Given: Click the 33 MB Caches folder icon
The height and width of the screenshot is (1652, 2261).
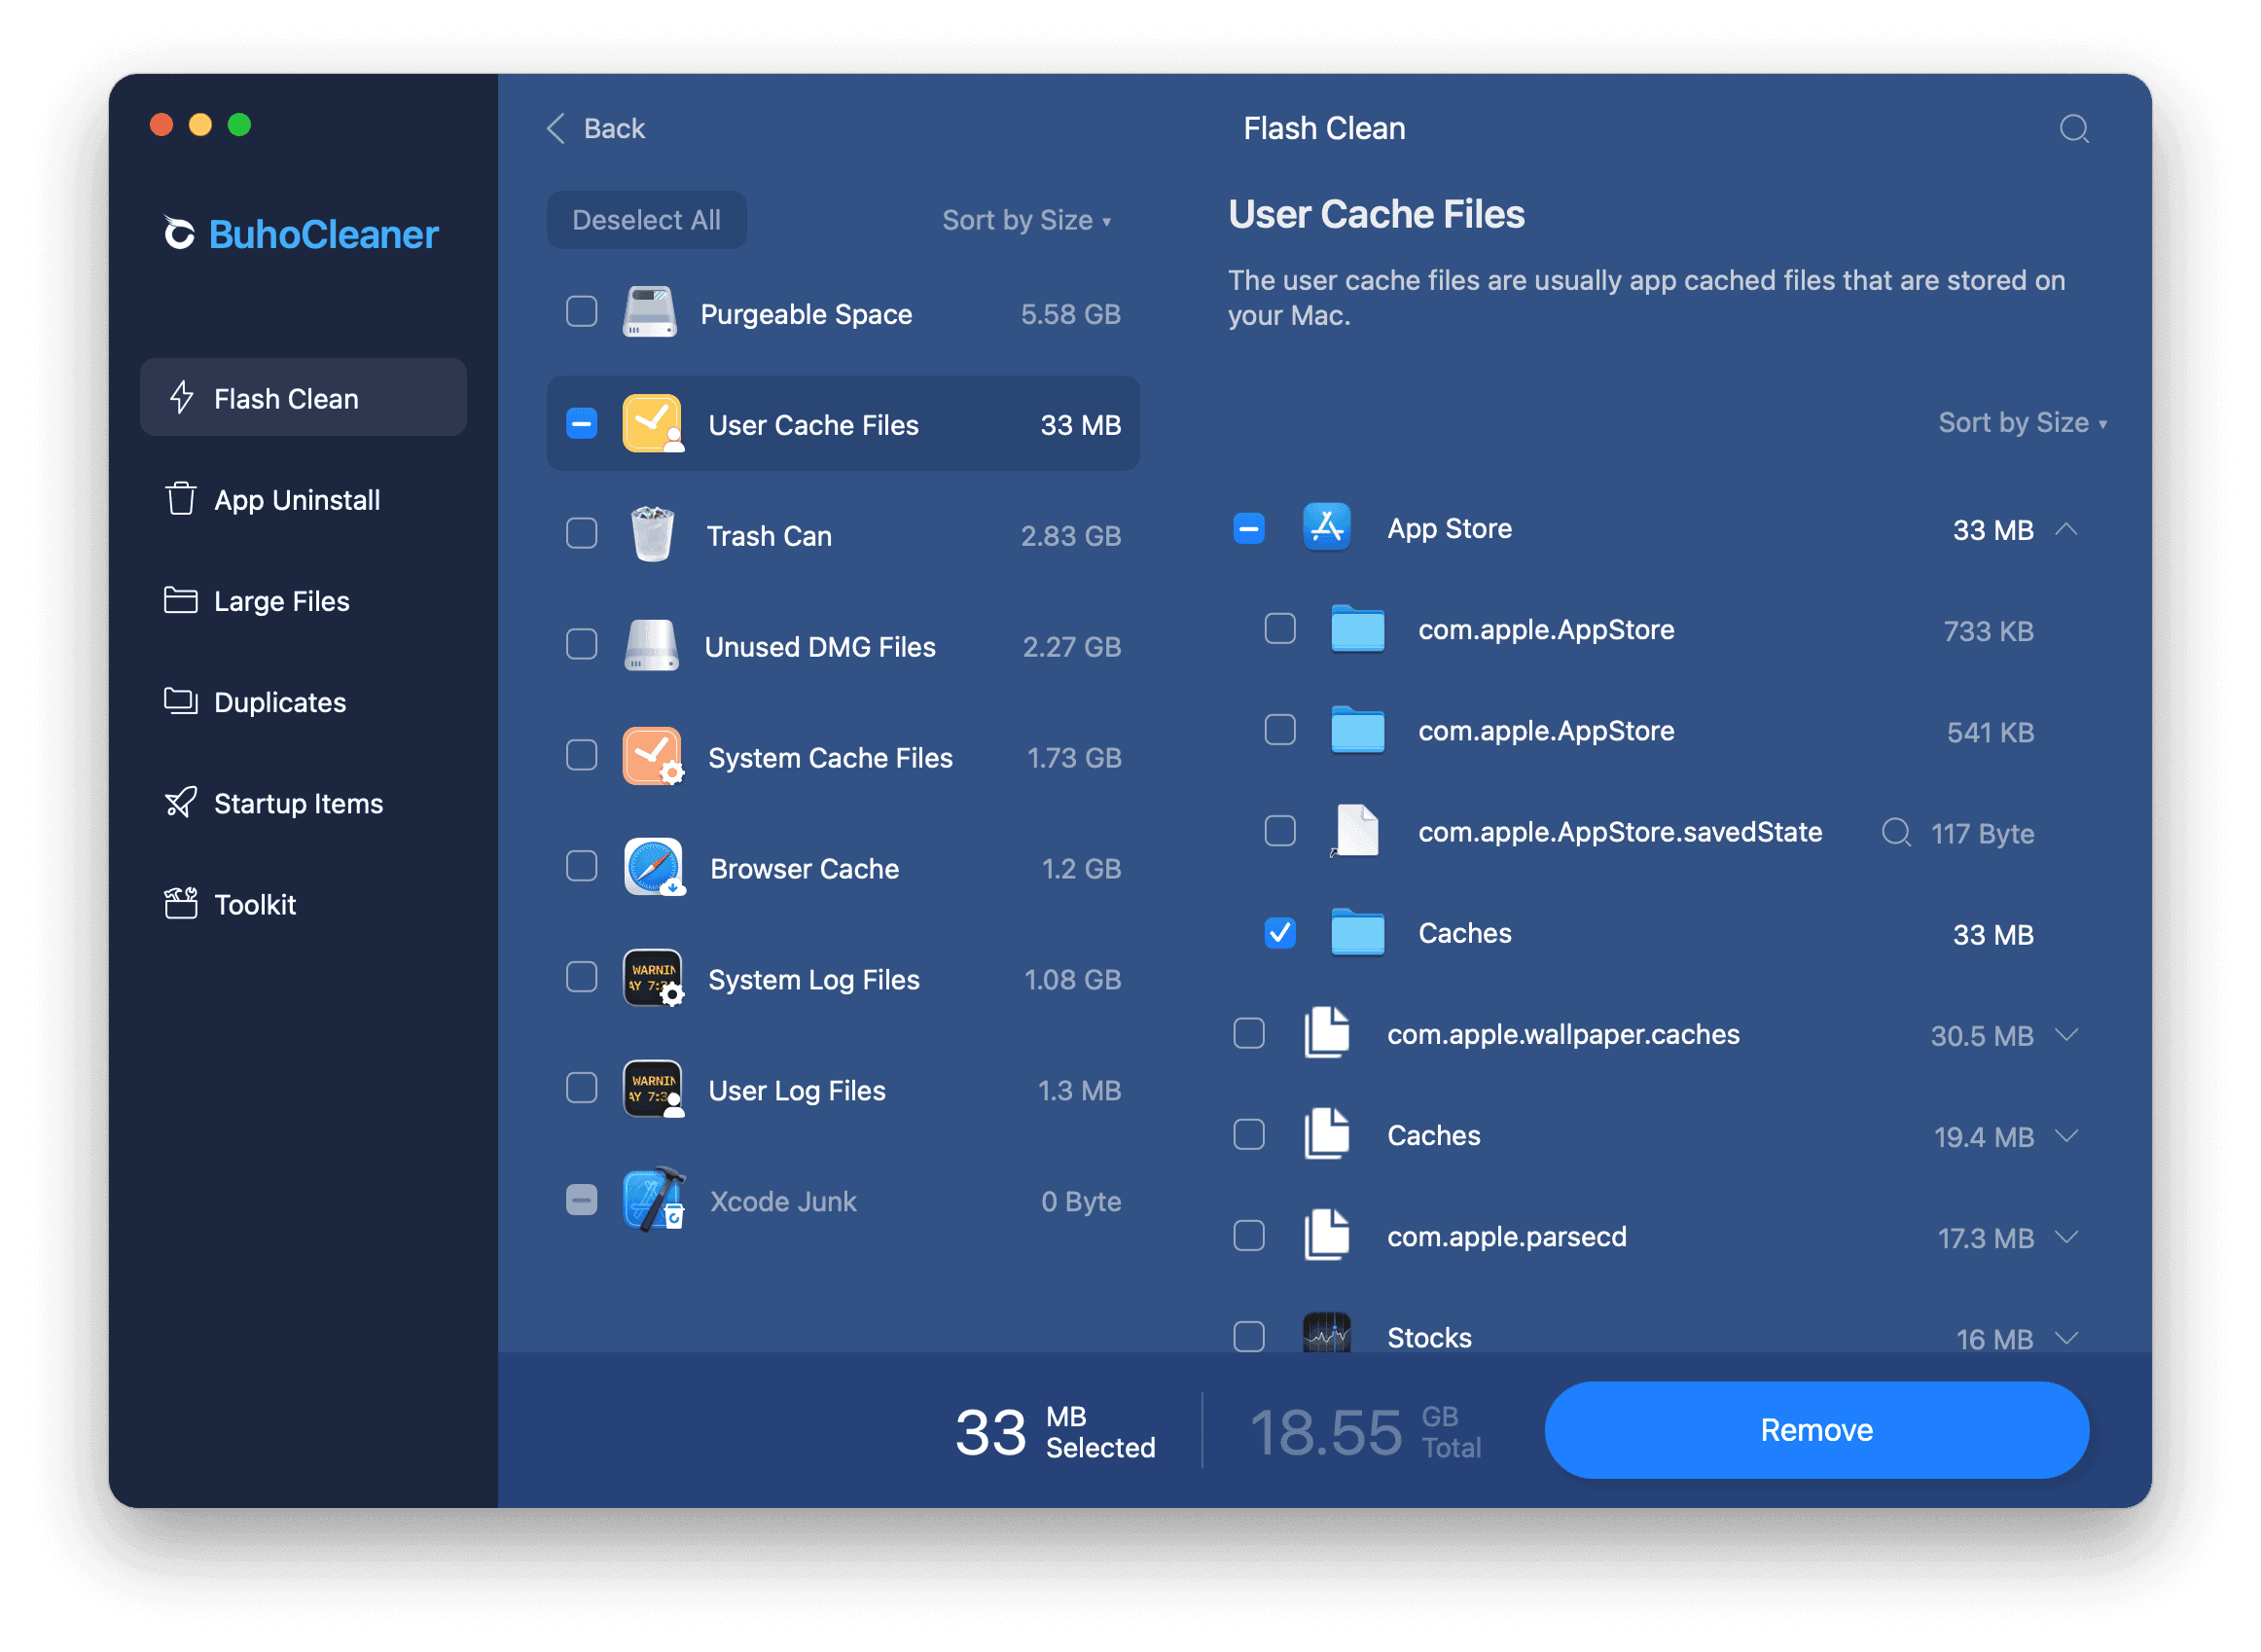Looking at the screenshot, I should click(x=1358, y=934).
